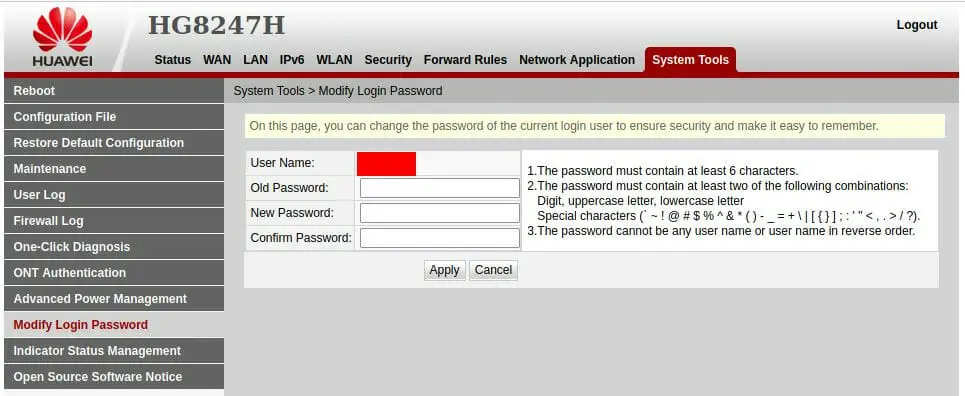The height and width of the screenshot is (396, 965).
Task: Switch to the WLAN tab
Action: (x=334, y=60)
